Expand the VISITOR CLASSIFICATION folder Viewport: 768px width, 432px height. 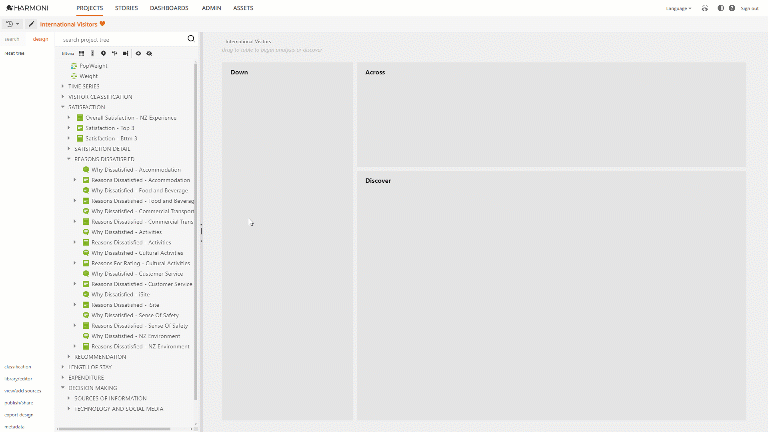point(63,97)
